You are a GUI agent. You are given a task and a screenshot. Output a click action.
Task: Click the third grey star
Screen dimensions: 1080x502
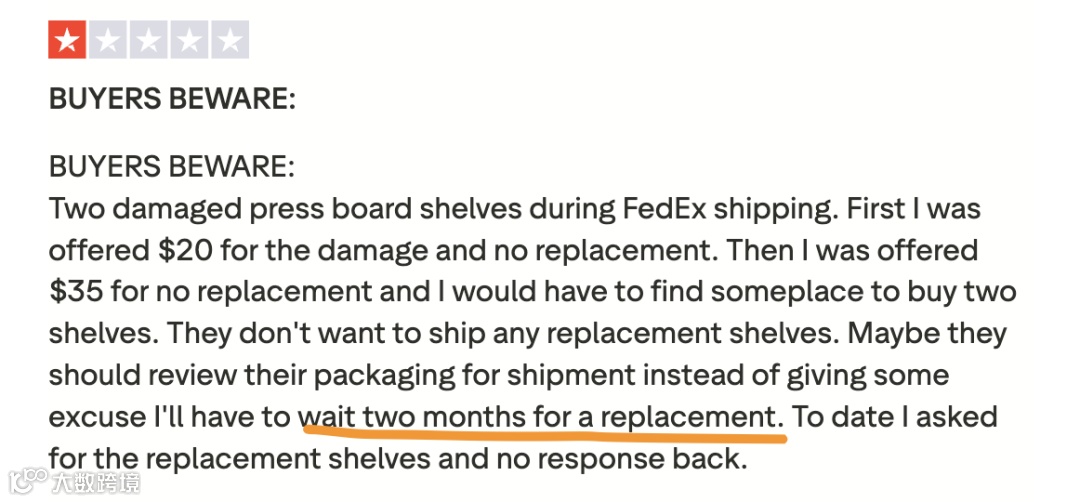(149, 40)
